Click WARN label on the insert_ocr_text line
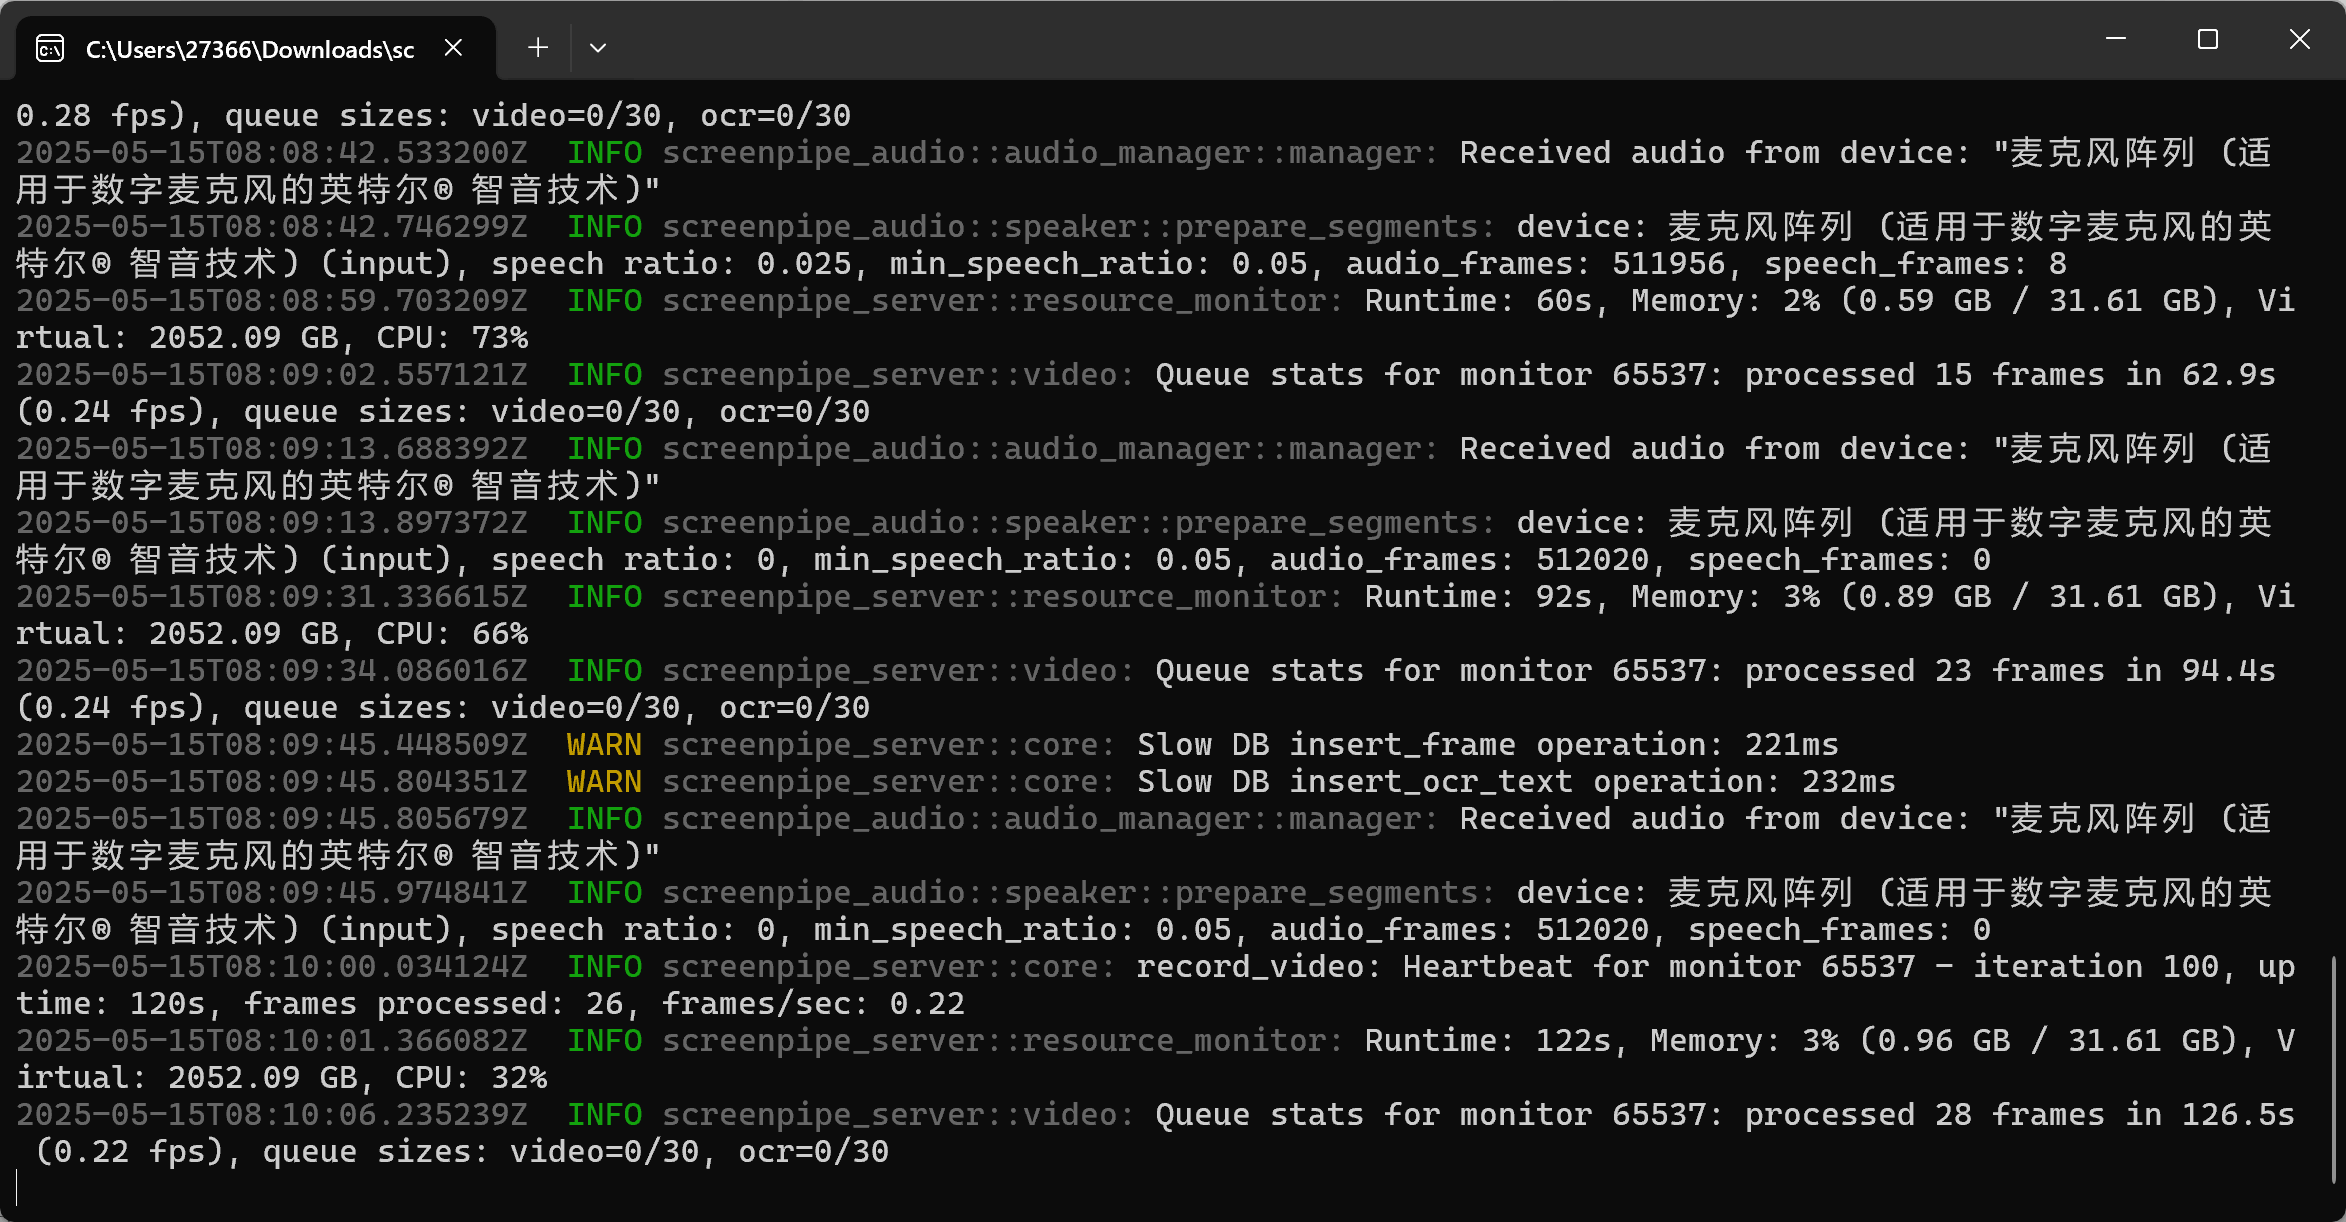Image resolution: width=2346 pixels, height=1222 pixels. pyautogui.click(x=604, y=782)
